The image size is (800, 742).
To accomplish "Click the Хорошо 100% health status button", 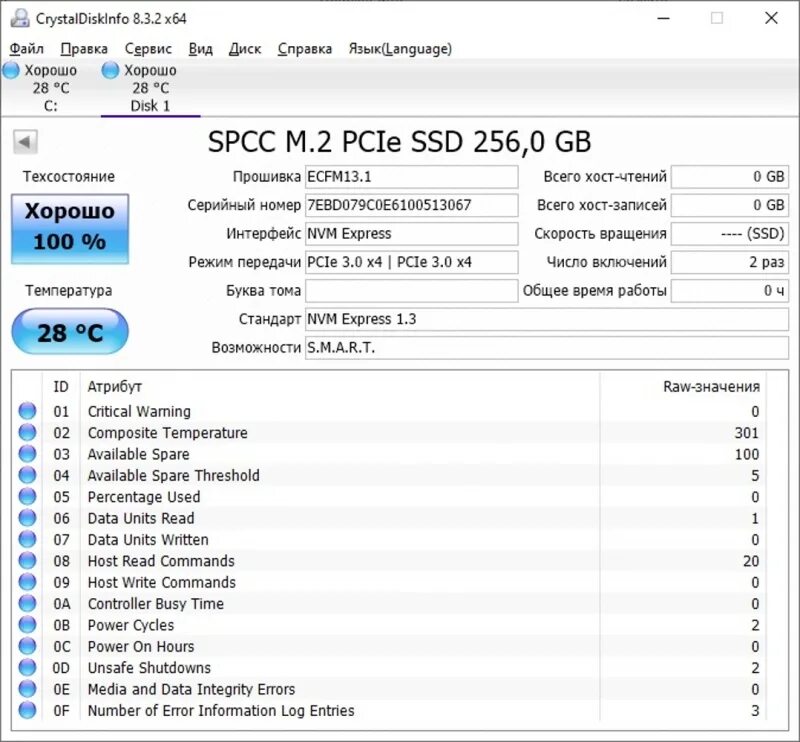I will pyautogui.click(x=69, y=229).
